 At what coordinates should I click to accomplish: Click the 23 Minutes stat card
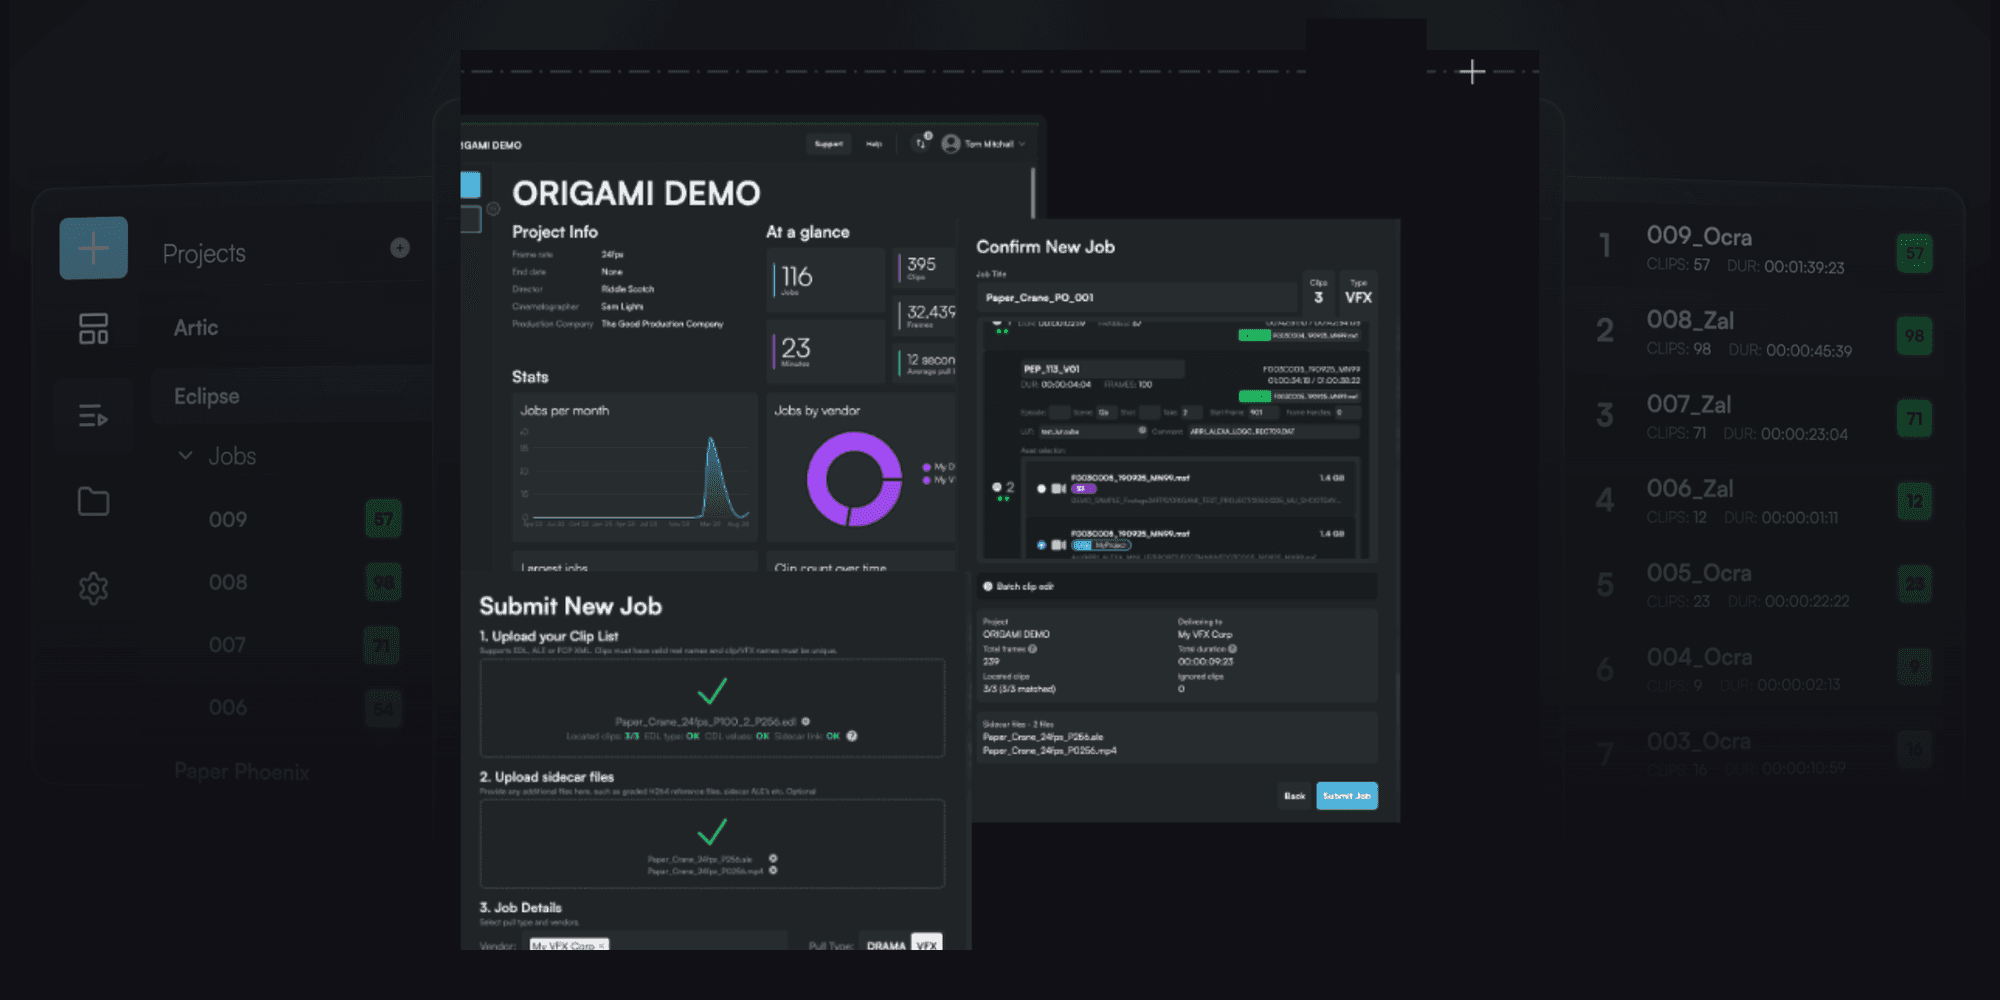coord(826,351)
